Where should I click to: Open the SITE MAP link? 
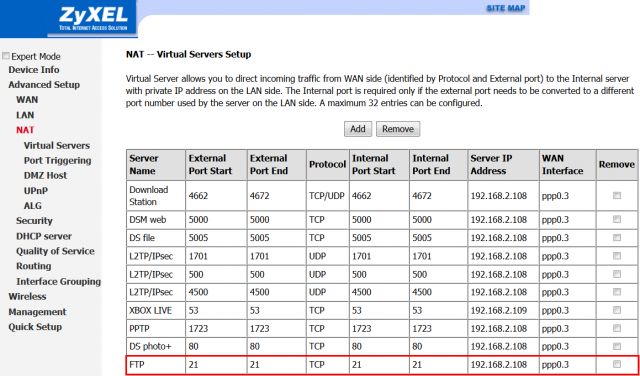(x=505, y=8)
